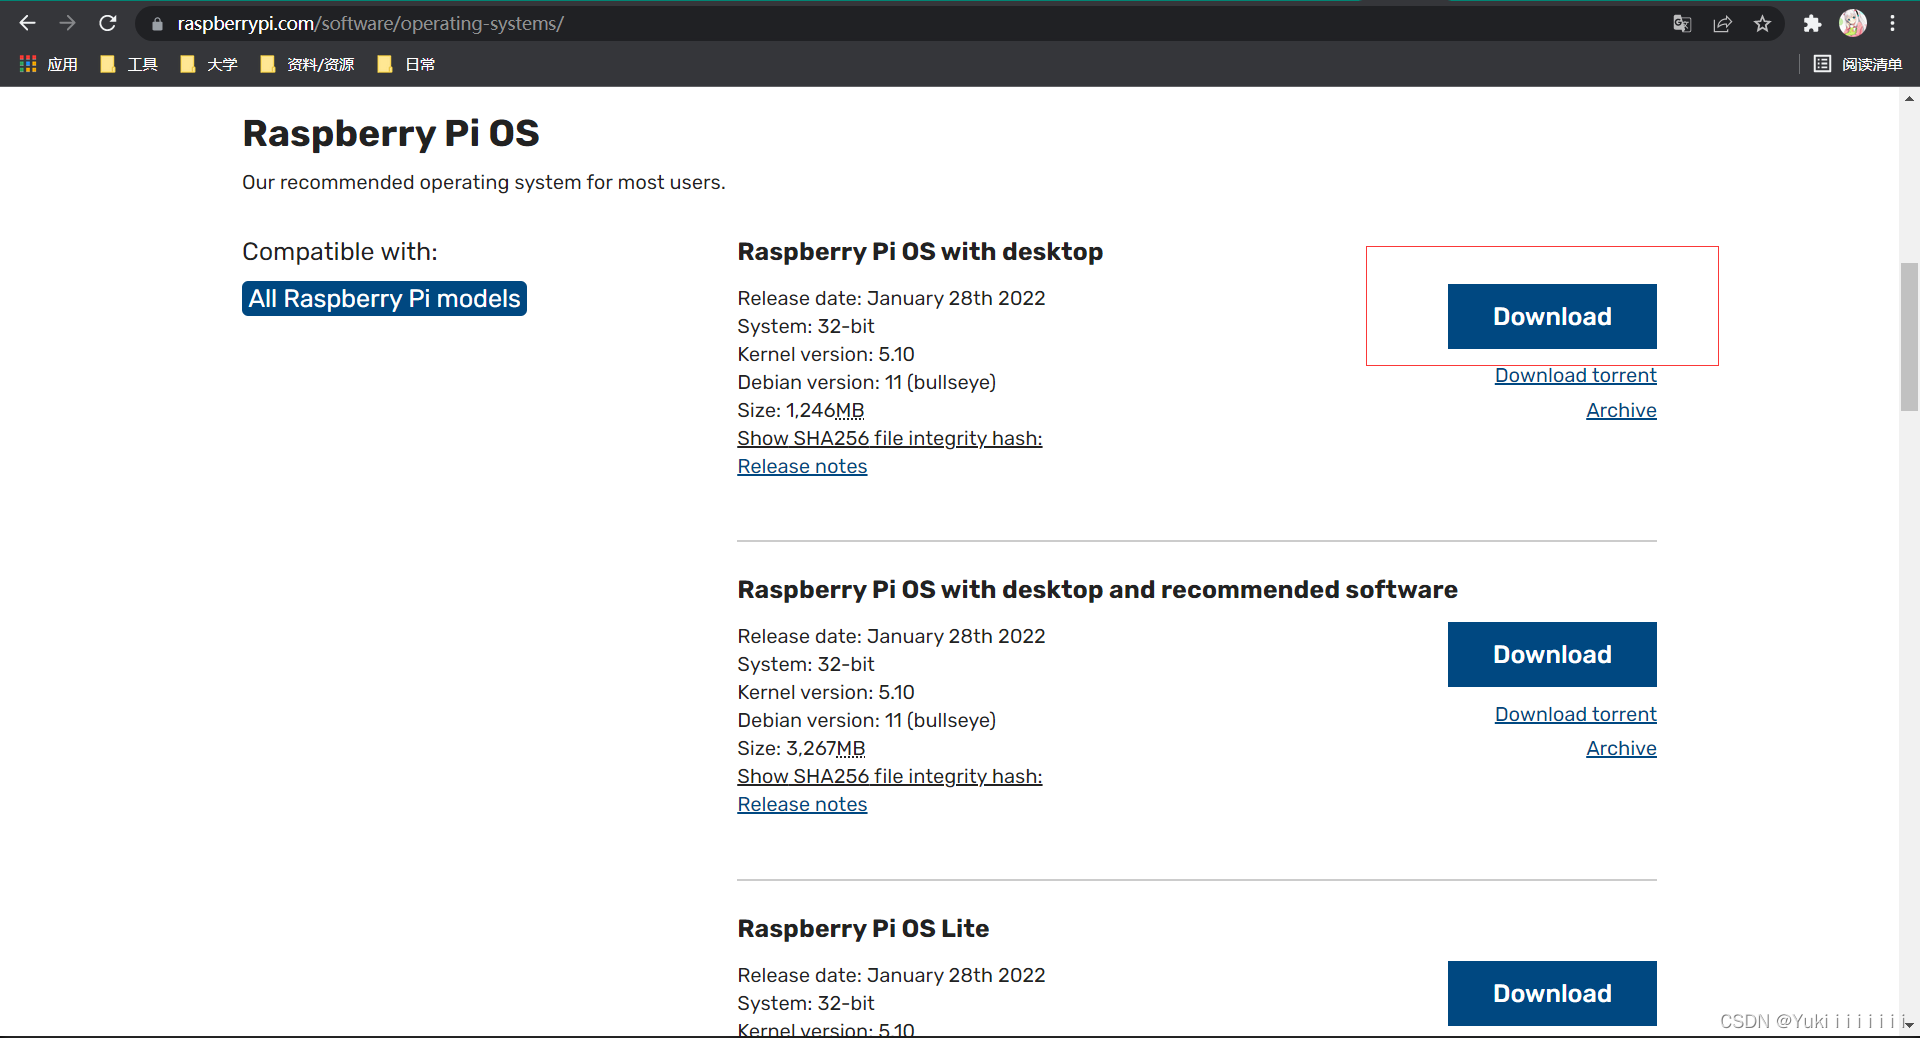Show SHA256 hash for recommended software version
This screenshot has width=1920, height=1038.
point(889,776)
